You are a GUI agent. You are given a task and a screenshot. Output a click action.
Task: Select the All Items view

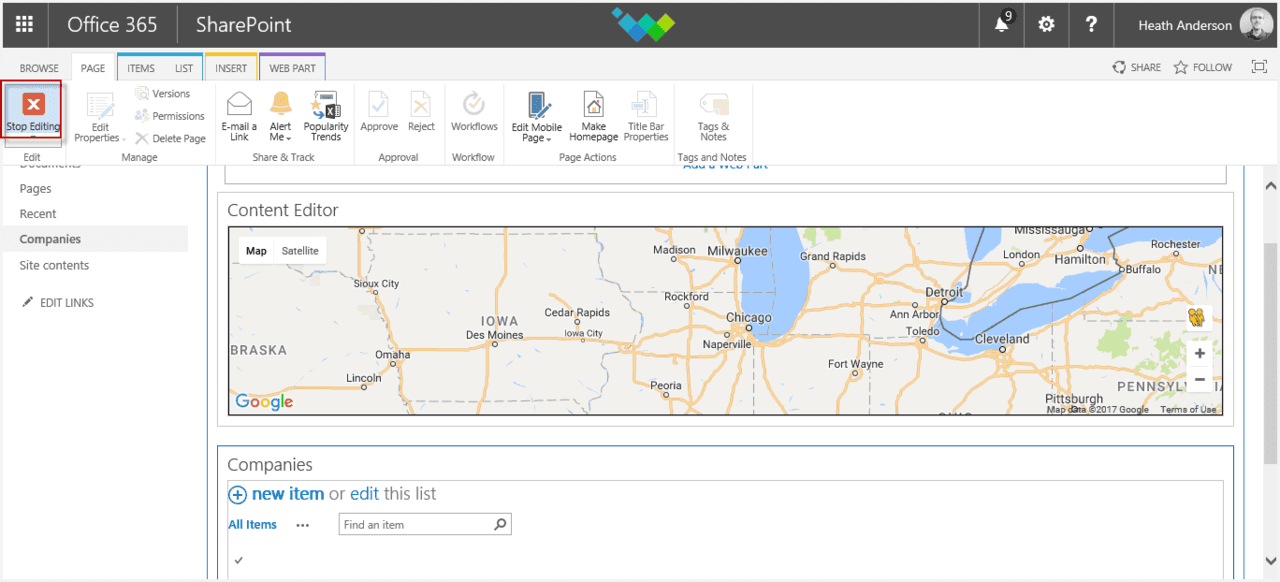click(x=252, y=524)
